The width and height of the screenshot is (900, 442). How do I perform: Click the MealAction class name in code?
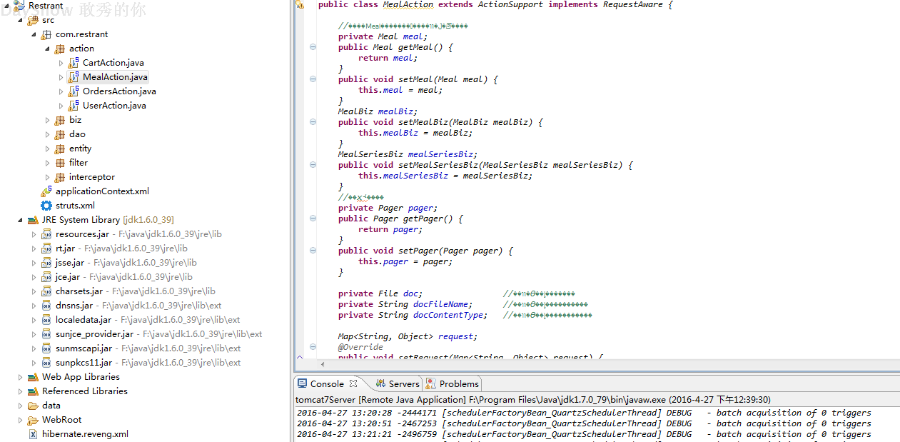point(408,5)
